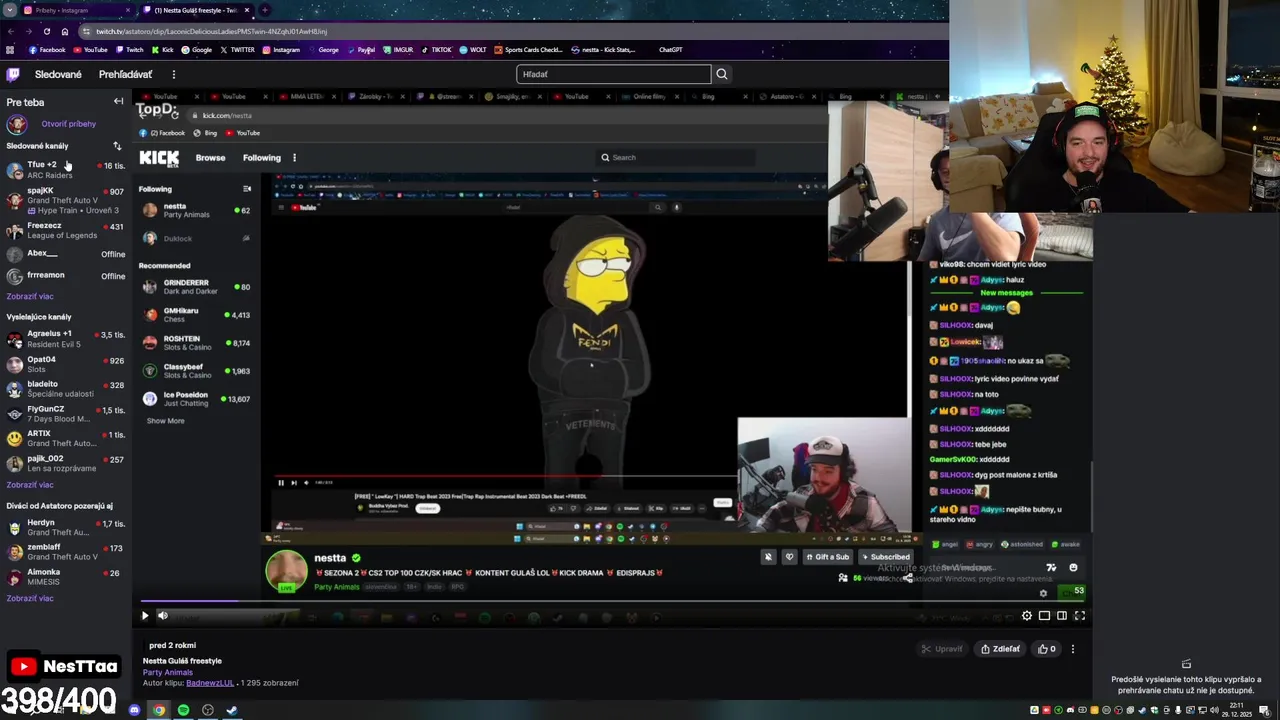The image size is (1280, 720).
Task: Open clip player settings gear
Action: [x=1026, y=616]
